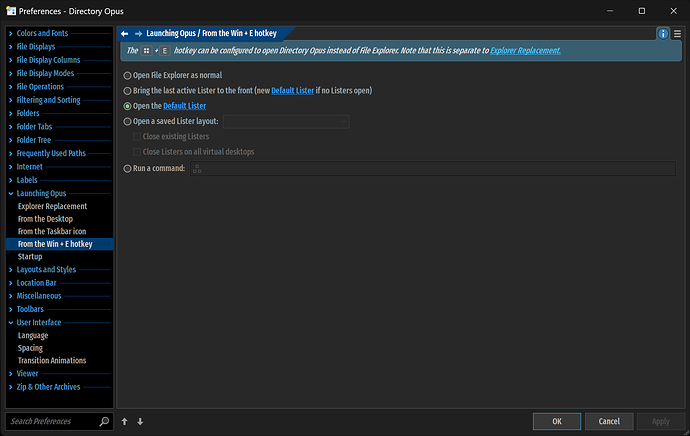Click the Explorer Replacement link in banner
This screenshot has width=690, height=436.
525,51
